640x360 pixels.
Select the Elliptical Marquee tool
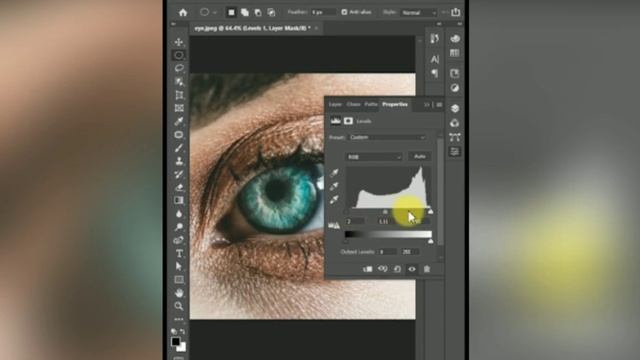[x=179, y=55]
